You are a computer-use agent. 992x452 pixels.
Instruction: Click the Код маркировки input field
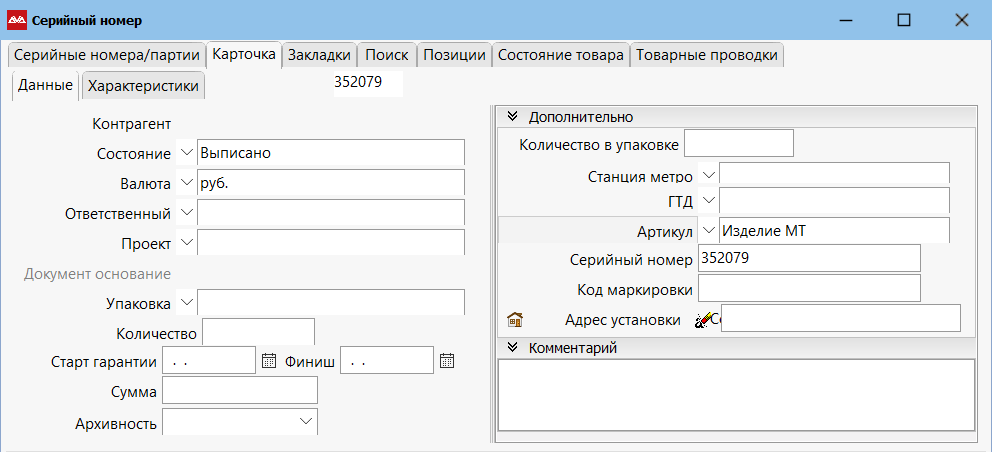click(808, 289)
